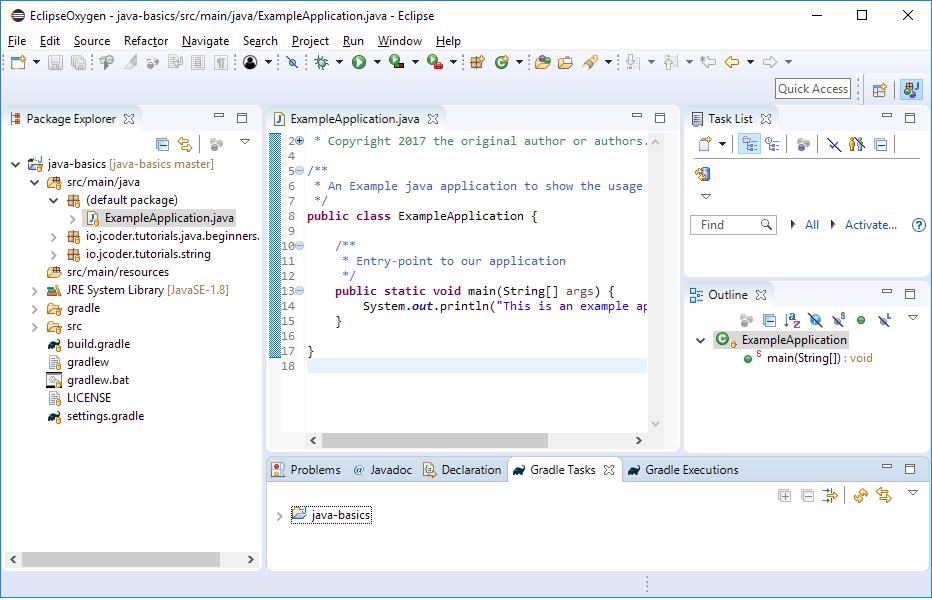The height and width of the screenshot is (600, 932).
Task: Click the Activate... link in Task List
Action: 871,225
